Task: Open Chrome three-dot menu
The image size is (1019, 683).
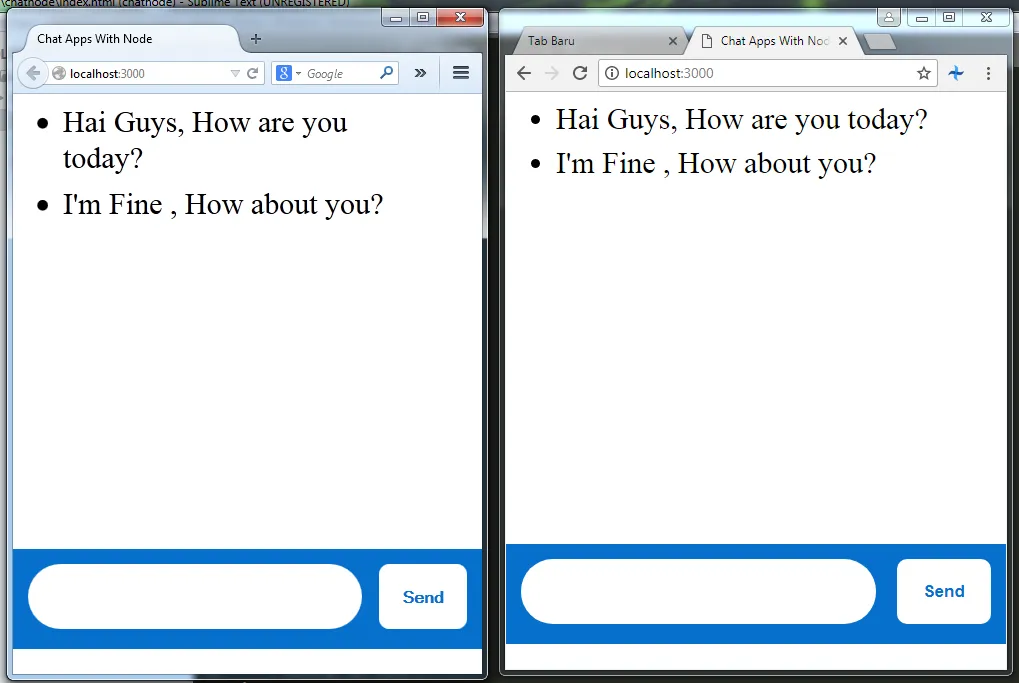Action: pyautogui.click(x=988, y=73)
